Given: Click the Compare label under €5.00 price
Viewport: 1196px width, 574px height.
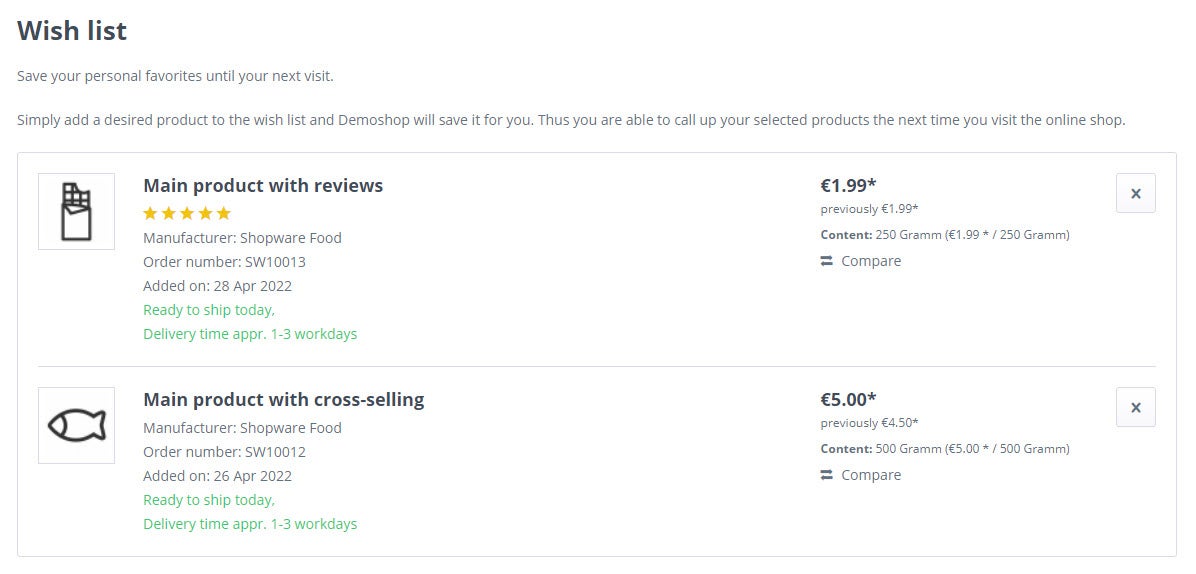Looking at the screenshot, I should 871,475.
